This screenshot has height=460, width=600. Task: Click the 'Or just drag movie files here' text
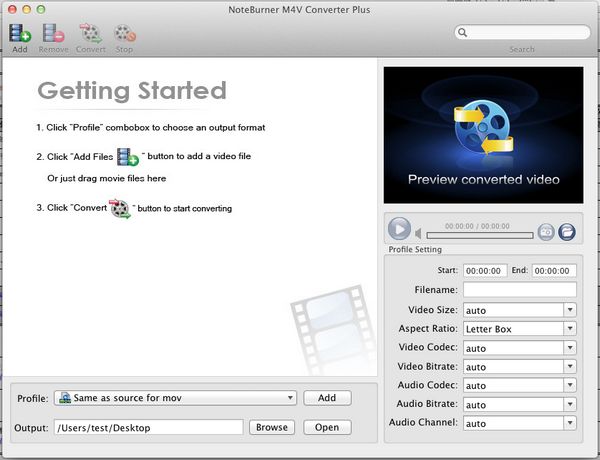[107, 178]
